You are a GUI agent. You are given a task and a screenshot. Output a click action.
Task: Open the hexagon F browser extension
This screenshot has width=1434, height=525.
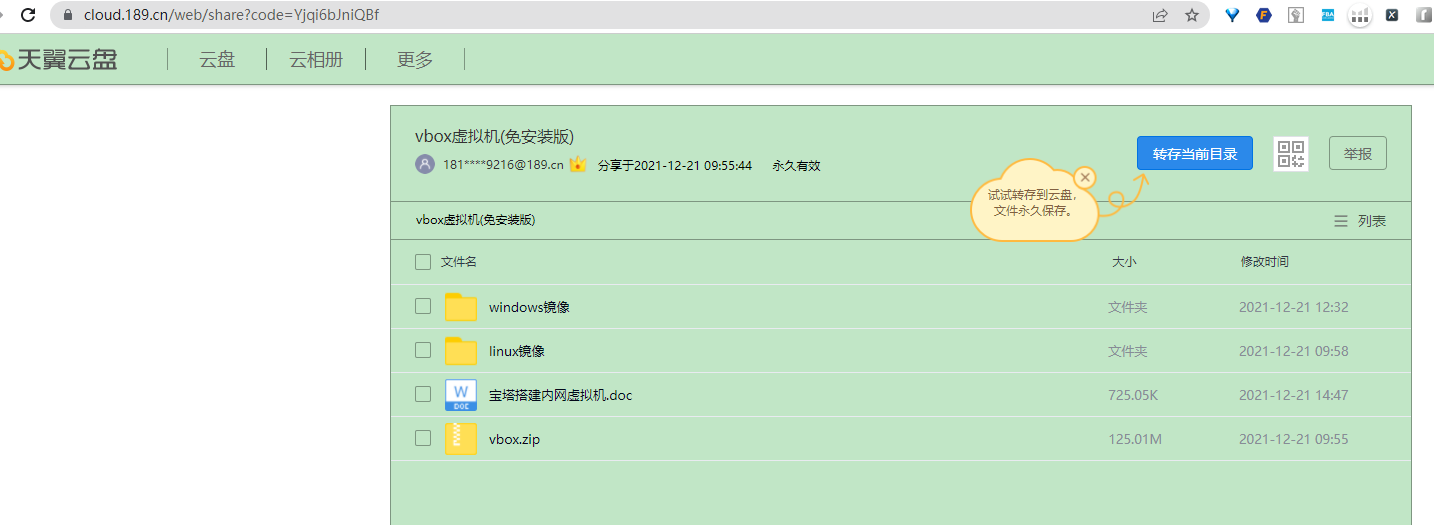coord(1264,15)
